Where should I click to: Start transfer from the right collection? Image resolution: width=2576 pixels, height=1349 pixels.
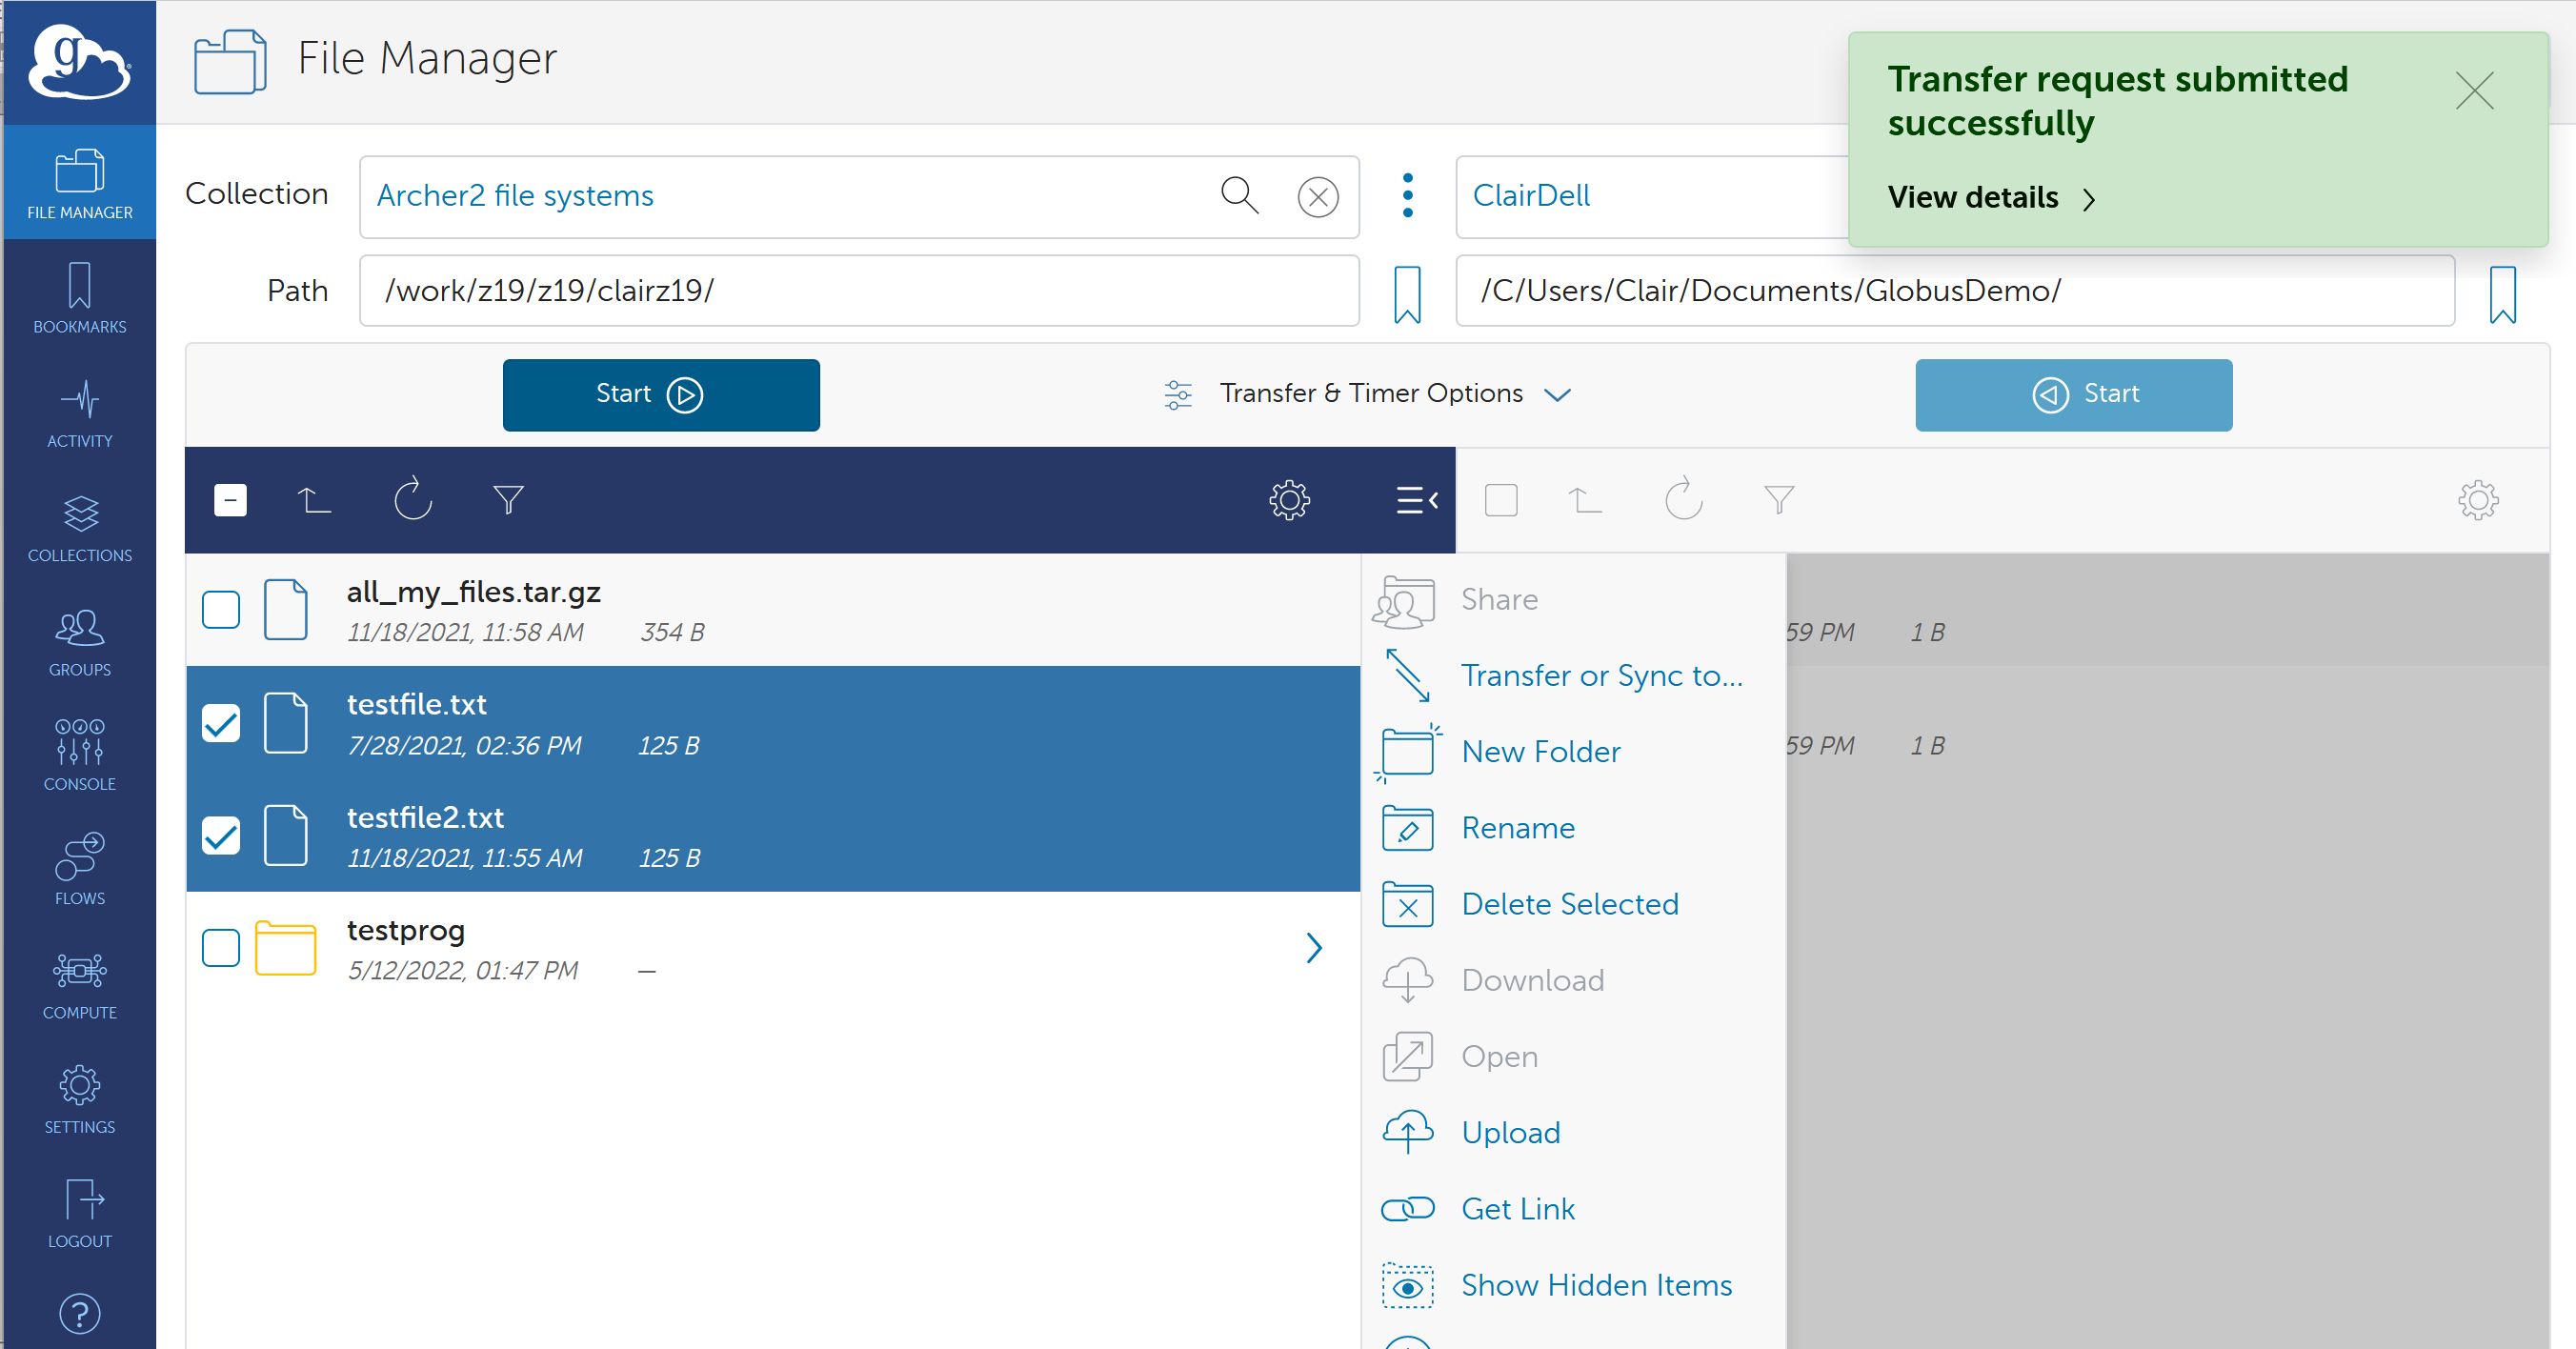[x=2073, y=395]
